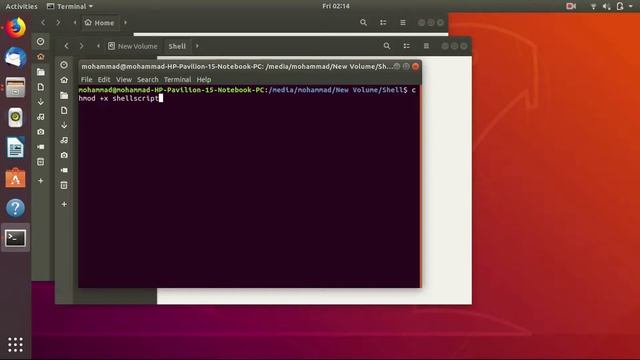
Task: Open Ubuntu Software from the dock
Action: pyautogui.click(x=16, y=178)
